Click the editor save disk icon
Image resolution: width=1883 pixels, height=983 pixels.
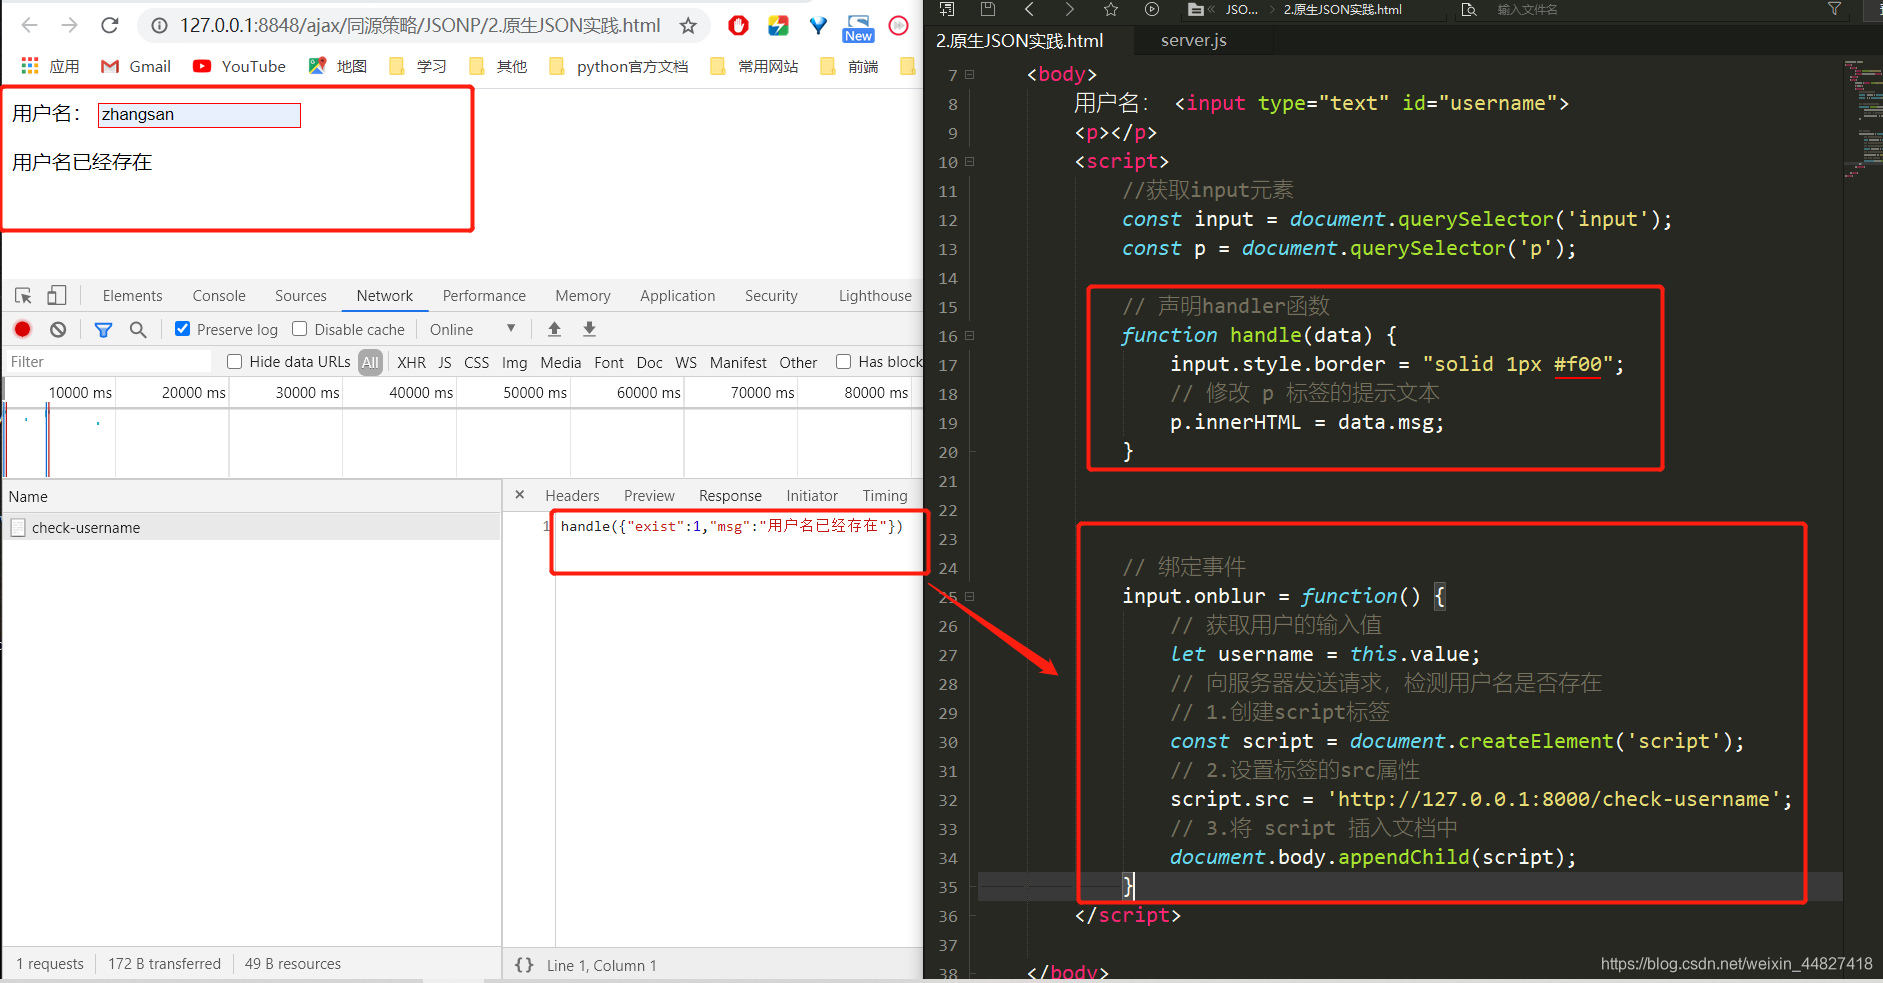pyautogui.click(x=988, y=9)
